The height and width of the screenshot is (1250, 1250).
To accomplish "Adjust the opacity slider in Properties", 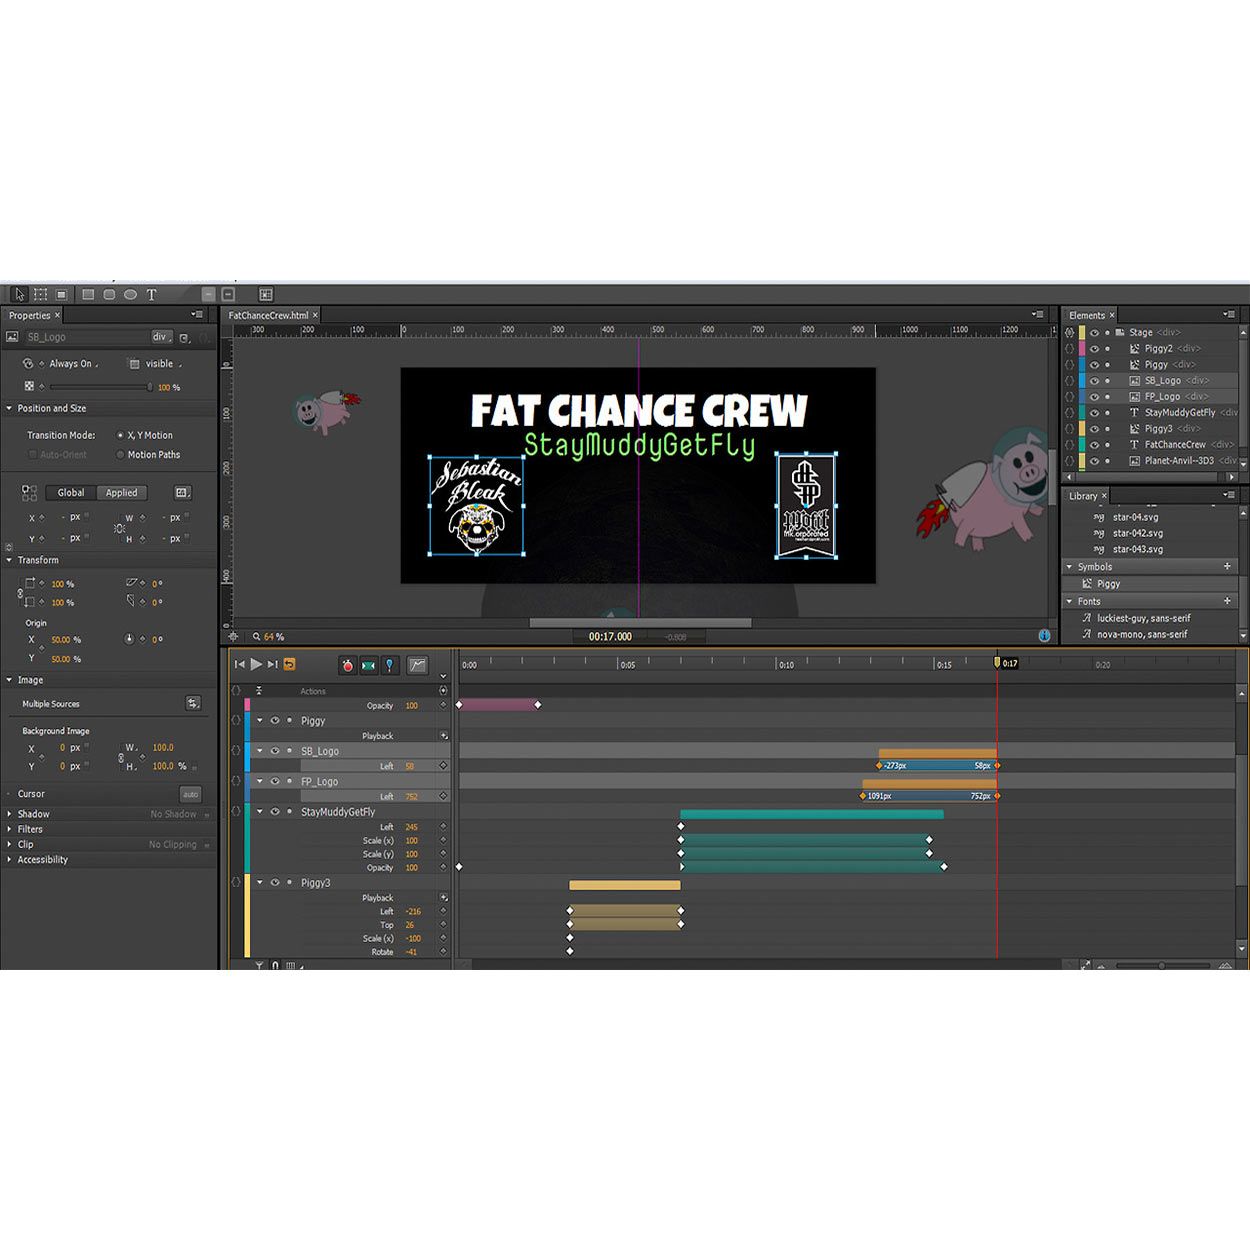I will (100, 387).
